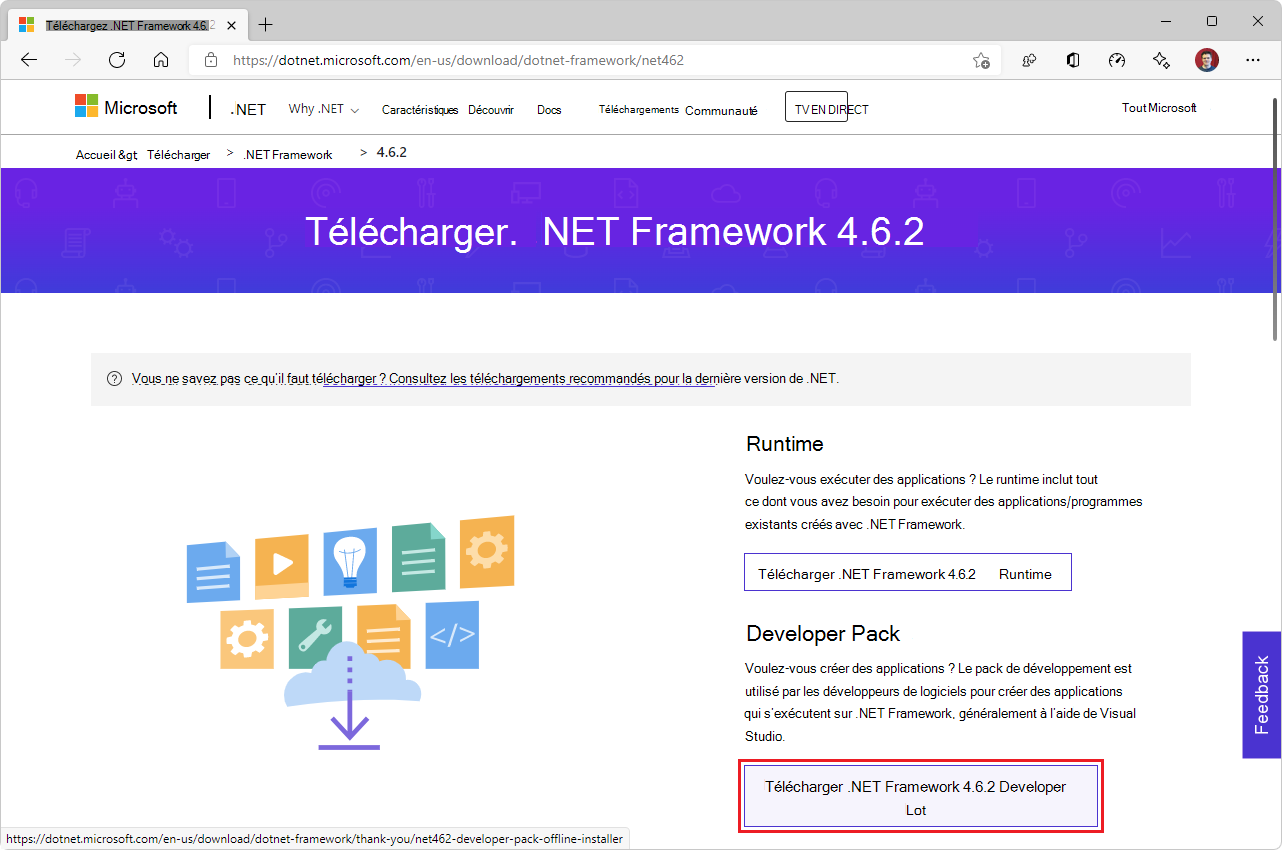Open the Microsoft 365 sidebar icon
The width and height of the screenshot is (1282, 850).
pyautogui.click(x=1072, y=60)
